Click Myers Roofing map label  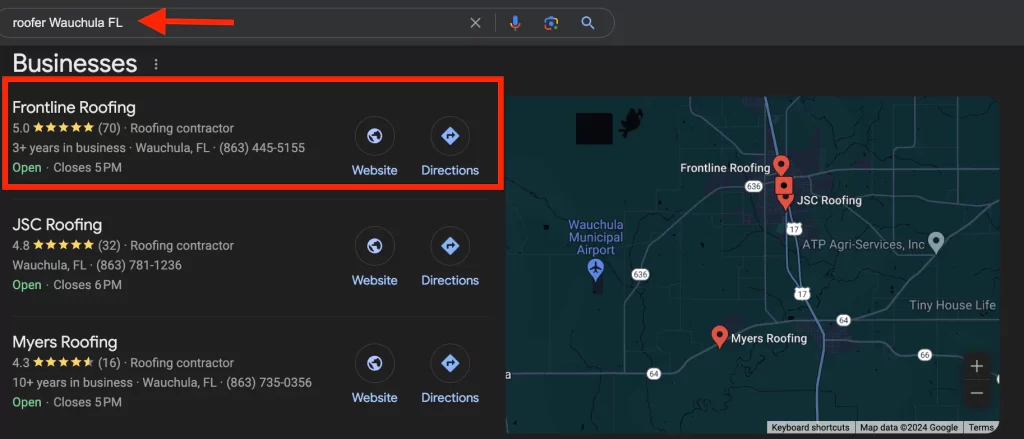tap(769, 338)
